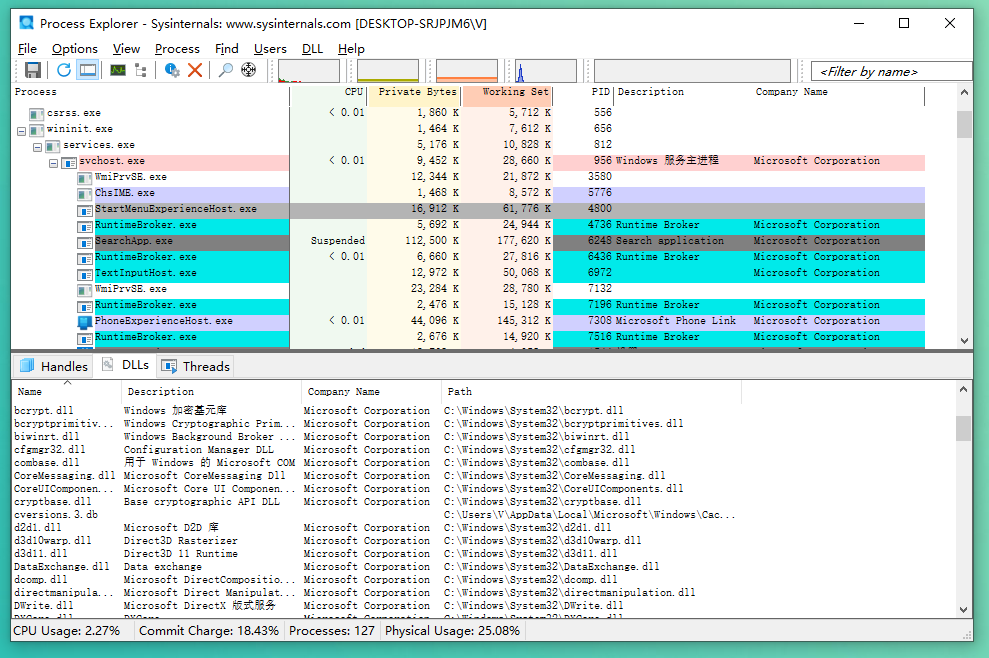The height and width of the screenshot is (658, 989).
Task: Open the DLL menu
Action: 312,49
